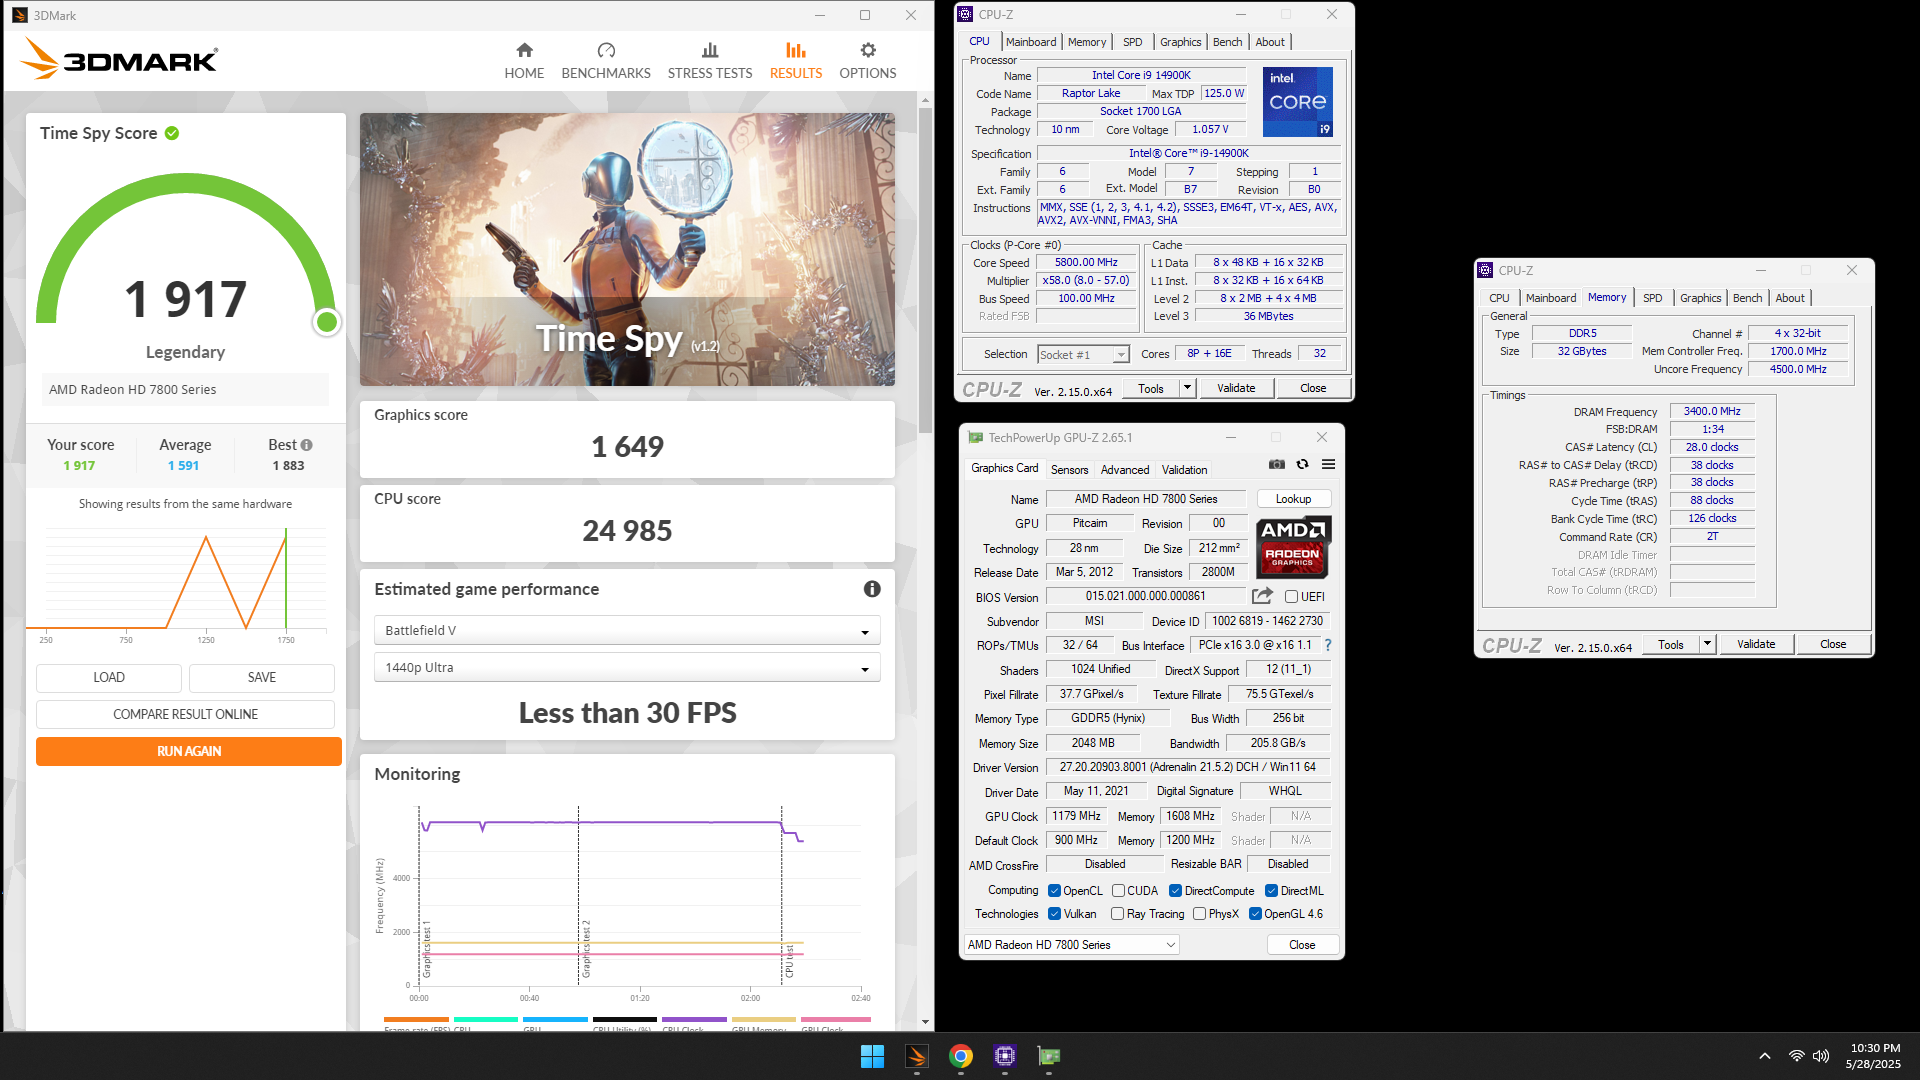Open the AMD Radeon HD 7800 Series GPU selector
The width and height of the screenshot is (1920, 1080).
(1072, 945)
